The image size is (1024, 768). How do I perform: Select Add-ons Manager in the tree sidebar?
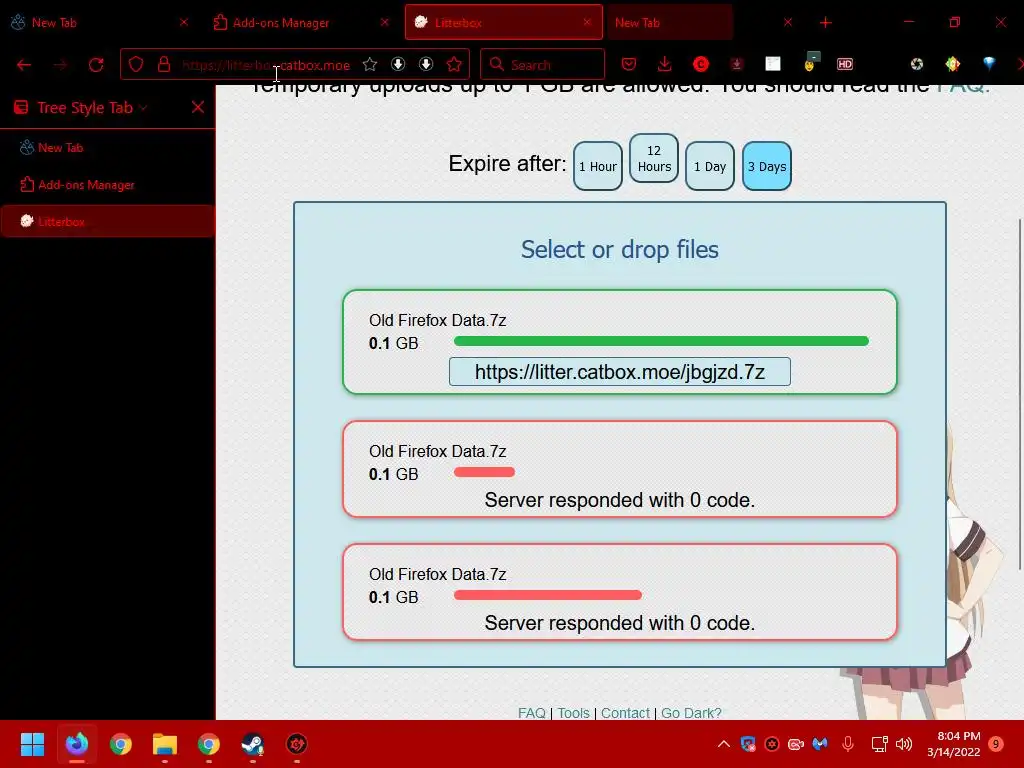108,185
